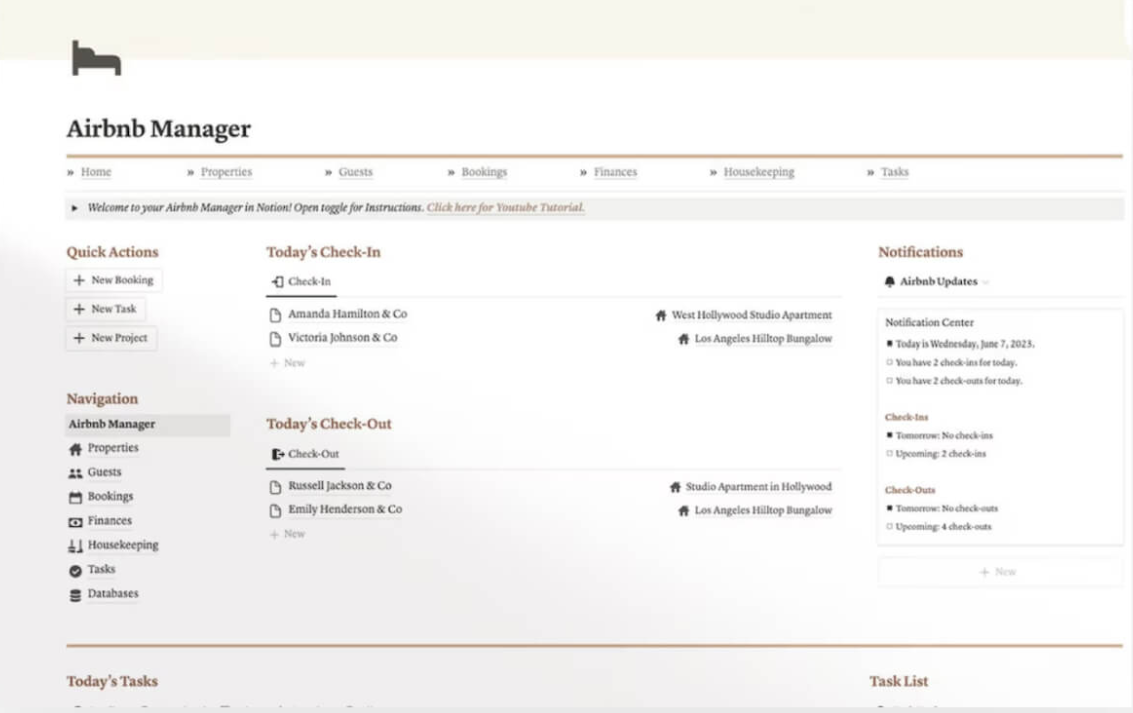This screenshot has height=713, width=1133.
Task: Click plus icon on New Task
Action: click(79, 309)
